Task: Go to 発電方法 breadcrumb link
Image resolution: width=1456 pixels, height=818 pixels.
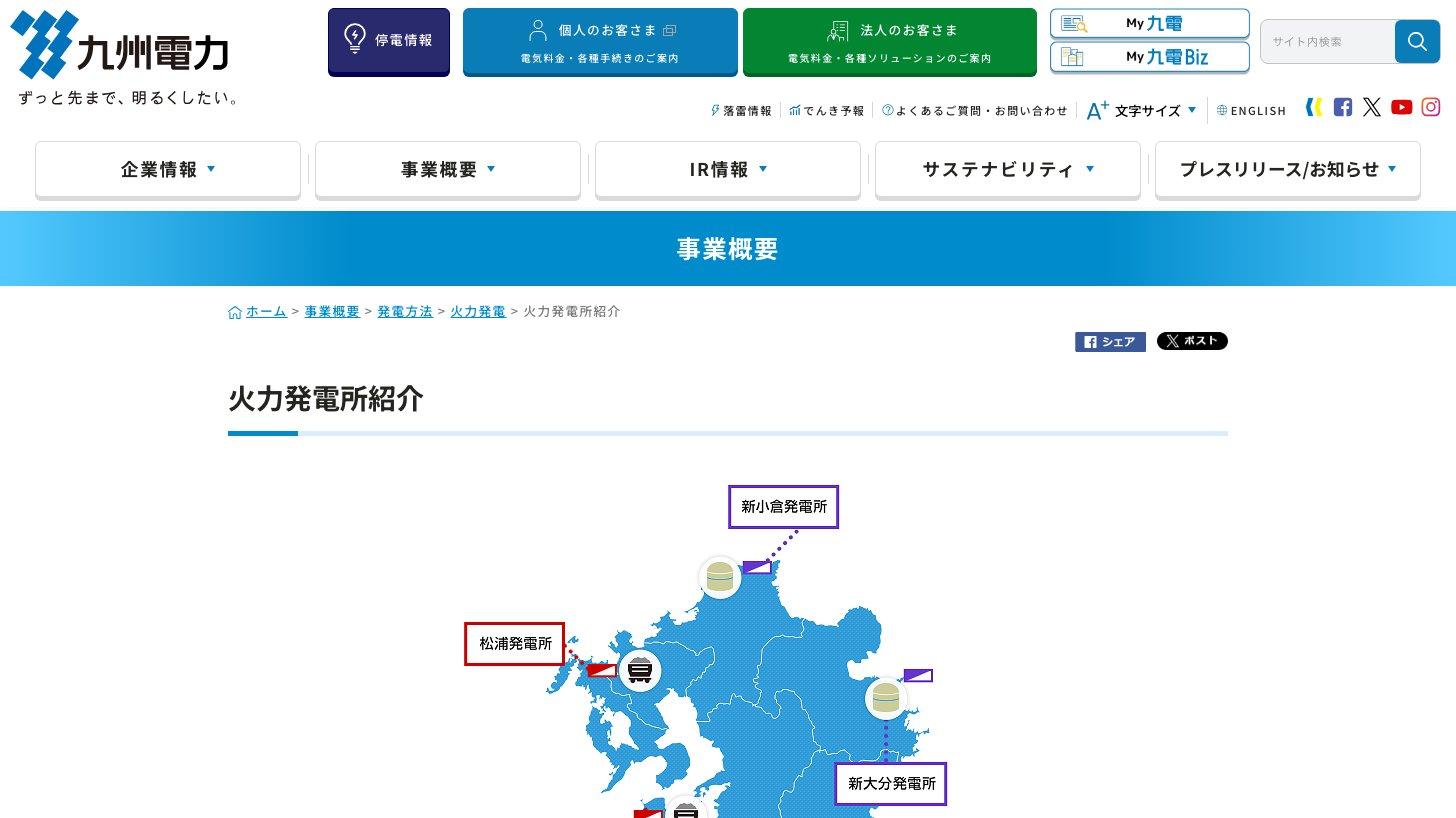Action: pyautogui.click(x=405, y=312)
